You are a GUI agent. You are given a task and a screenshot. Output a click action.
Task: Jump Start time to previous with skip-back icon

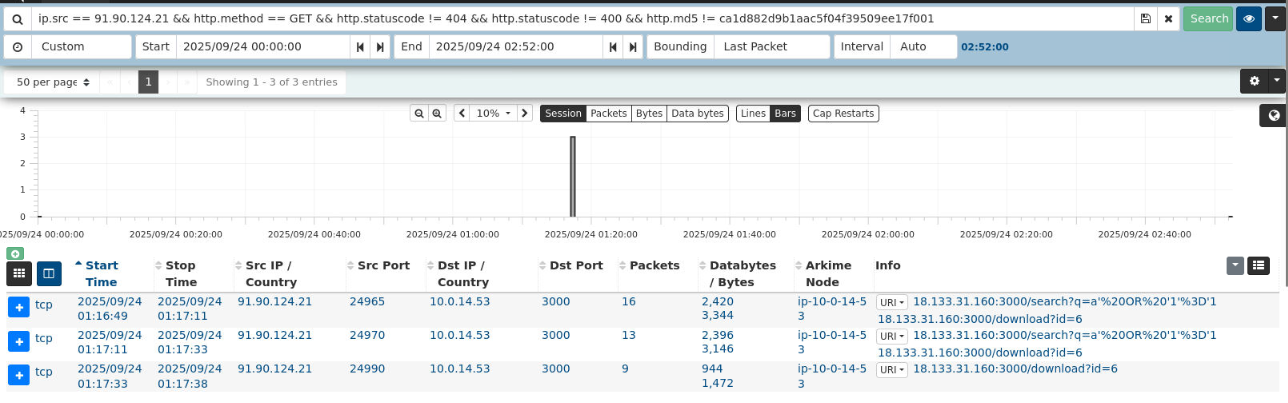coord(360,47)
